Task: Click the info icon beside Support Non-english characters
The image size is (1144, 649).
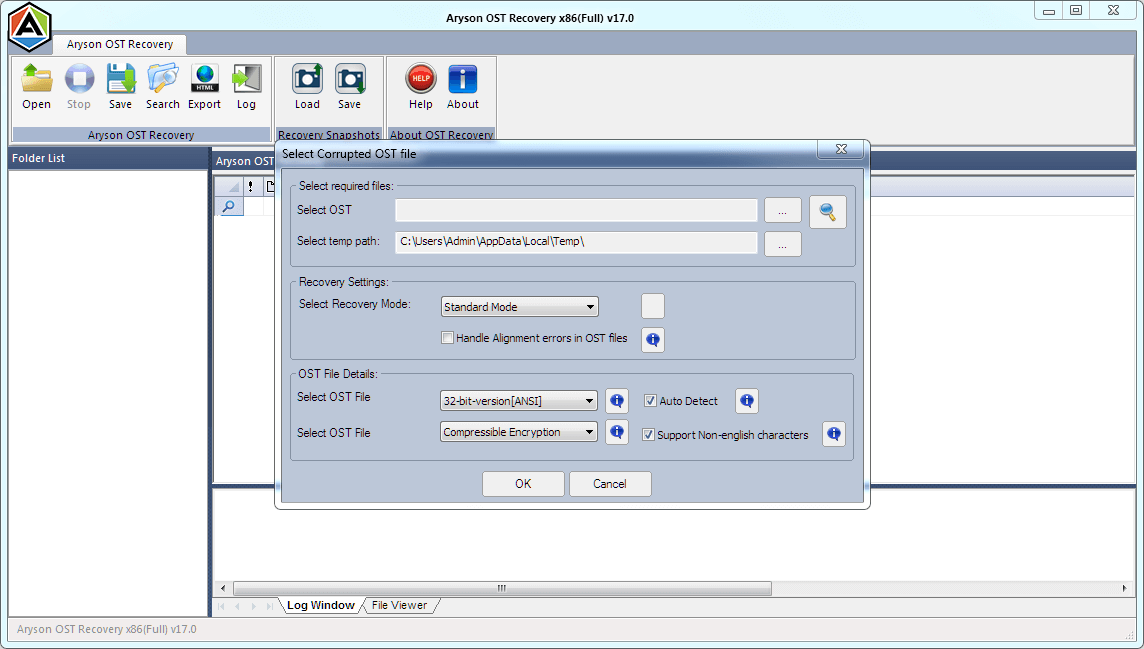Action: (834, 434)
